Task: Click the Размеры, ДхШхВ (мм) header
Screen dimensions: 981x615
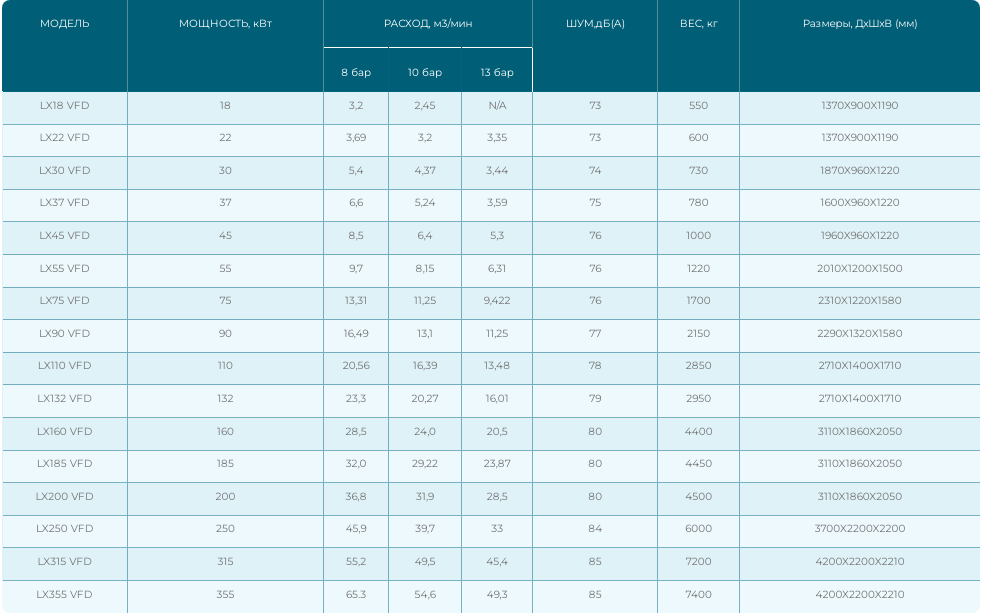Action: (859, 23)
